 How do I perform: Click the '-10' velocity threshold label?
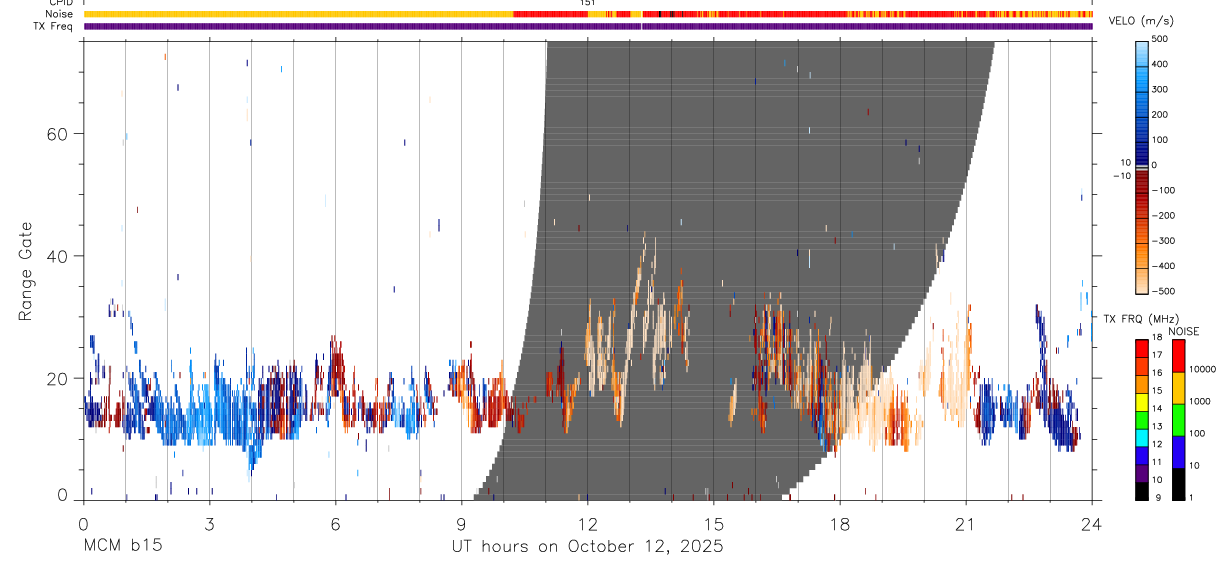tap(1121, 176)
